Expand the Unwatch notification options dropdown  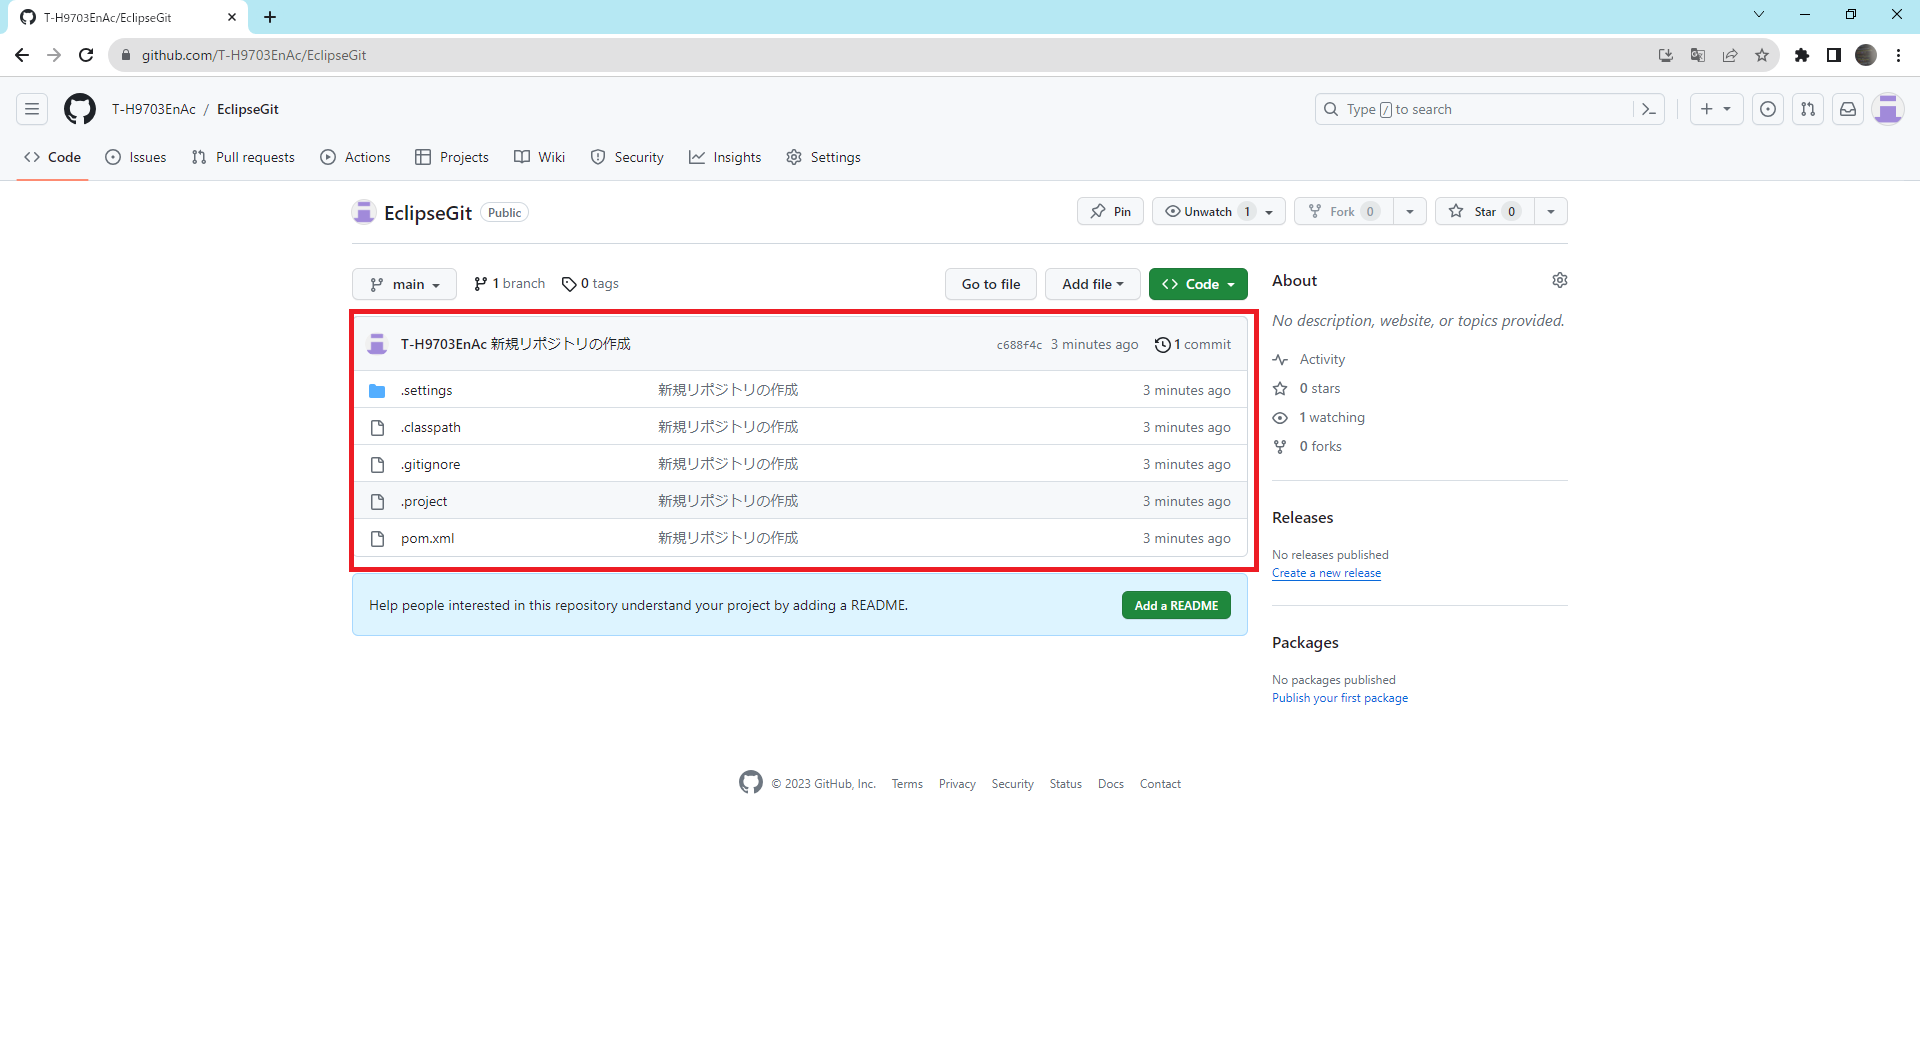(1270, 211)
